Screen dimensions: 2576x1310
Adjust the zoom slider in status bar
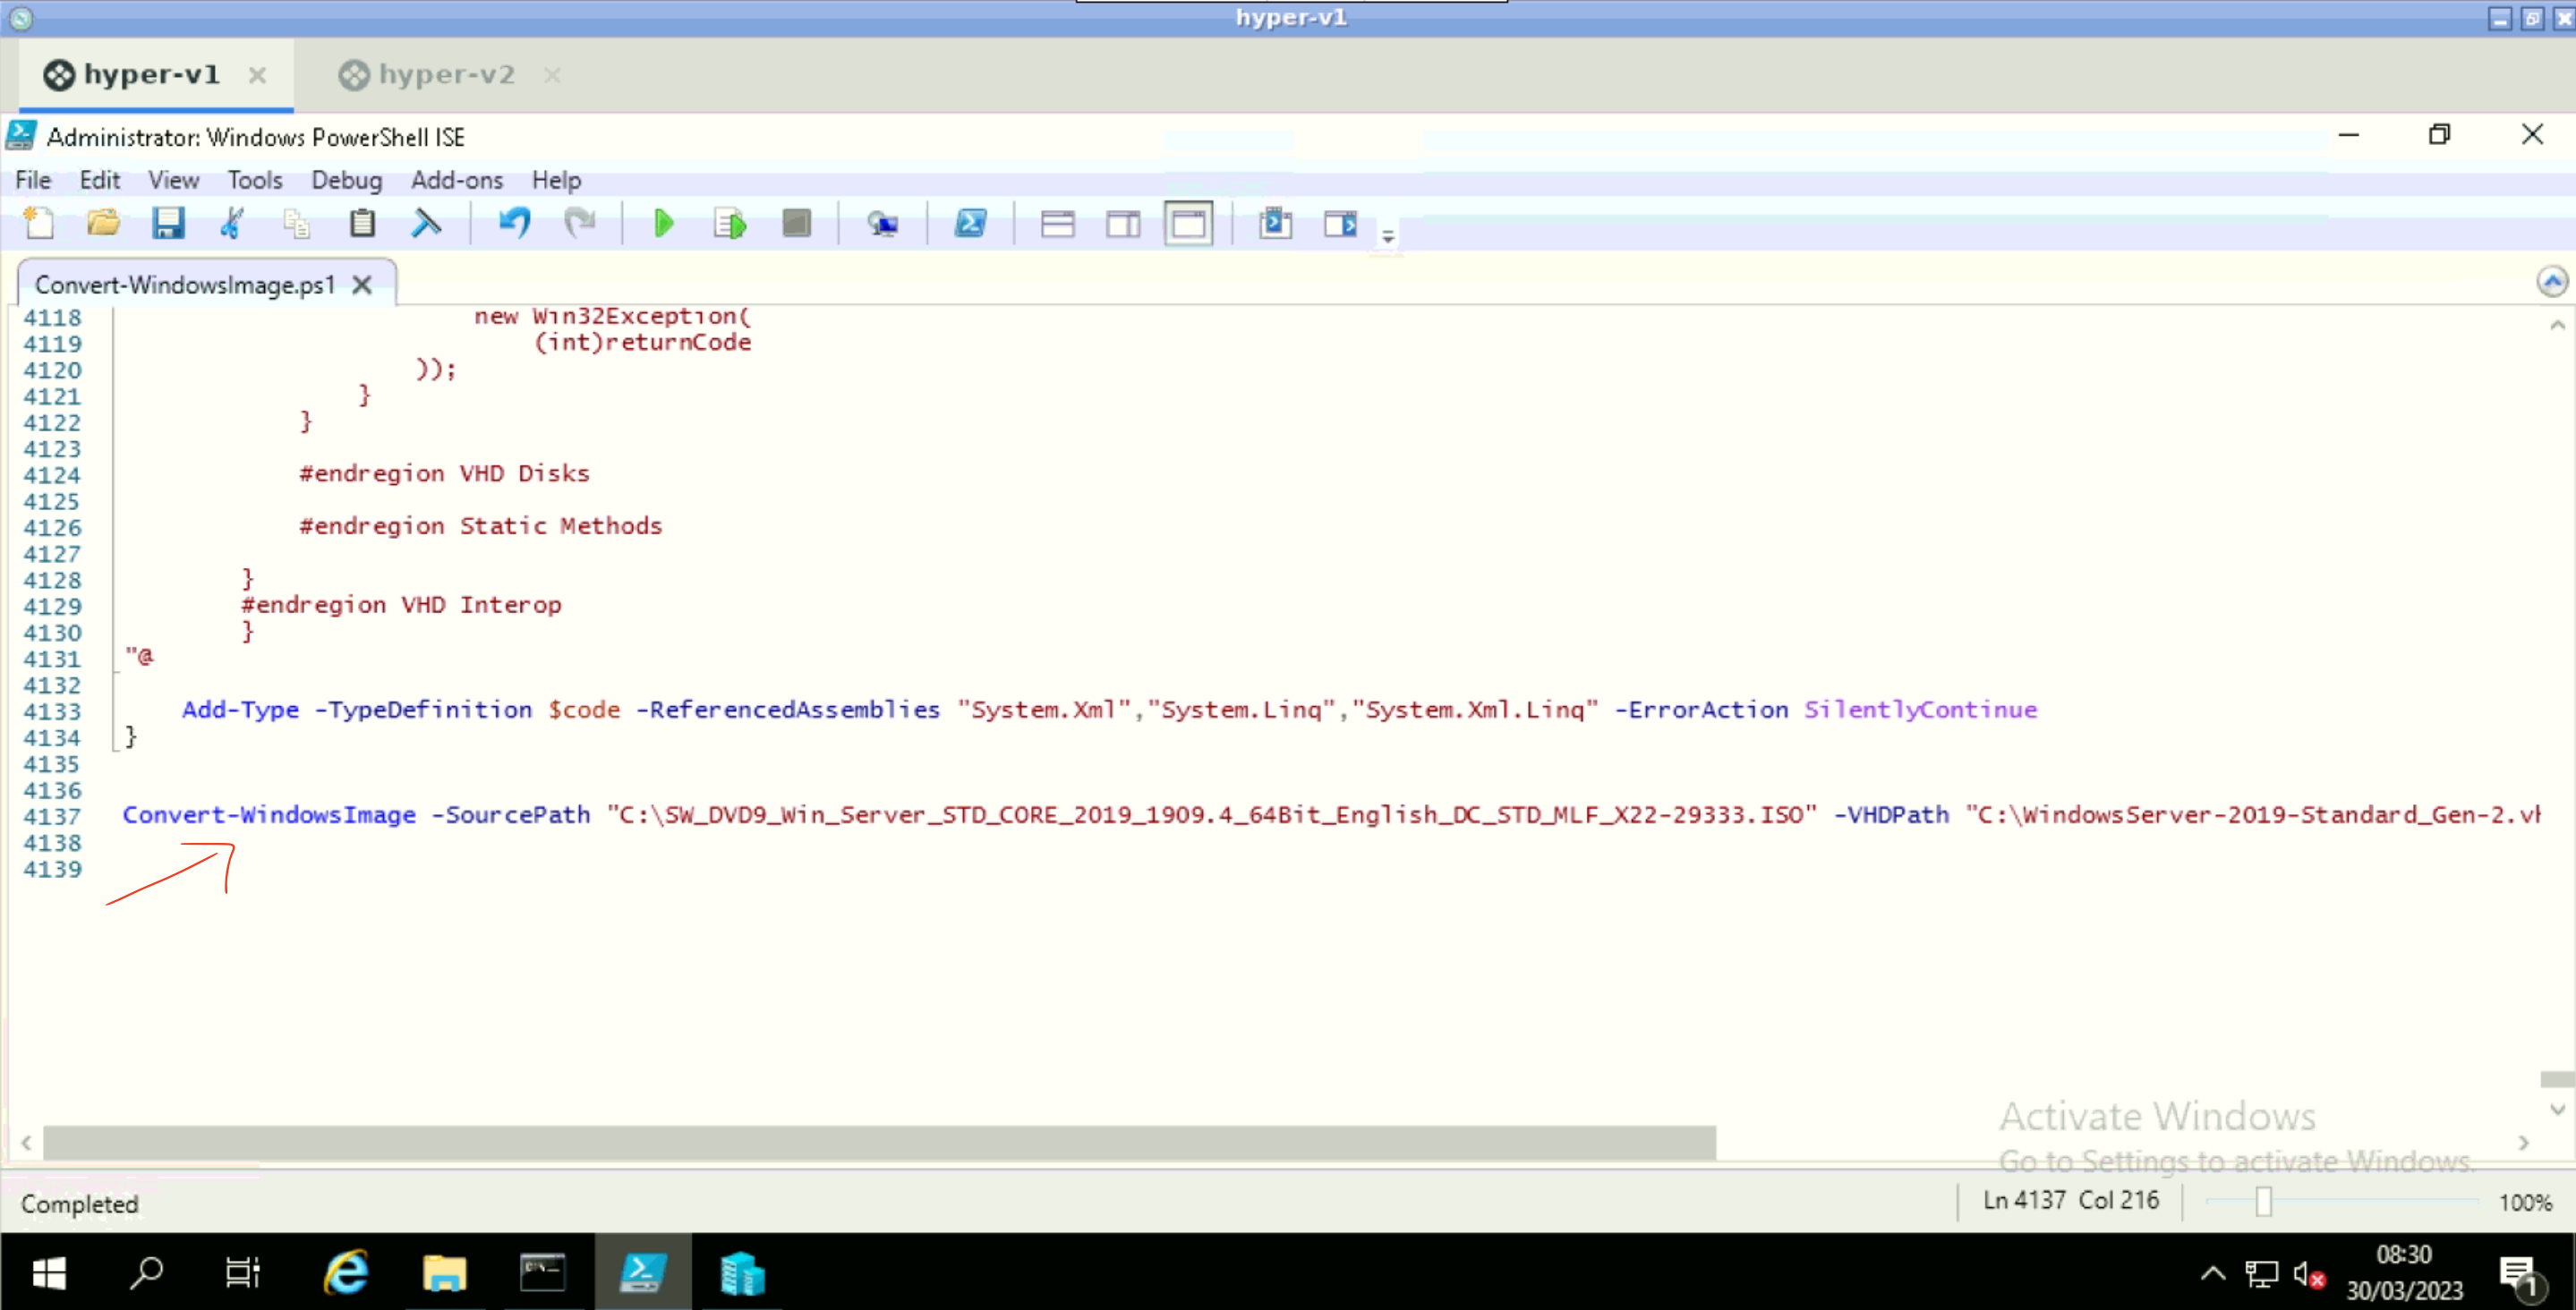point(2264,1201)
